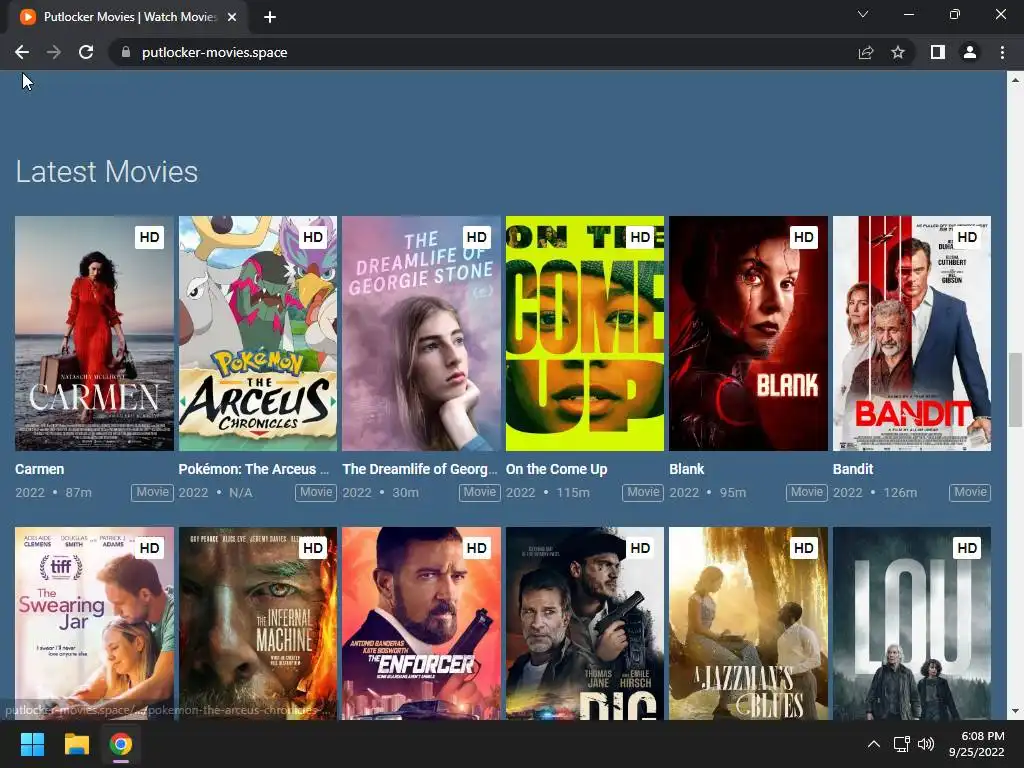Open The Swearing Jar poster
Viewport: 1024px width, 768px height.
[x=94, y=624]
